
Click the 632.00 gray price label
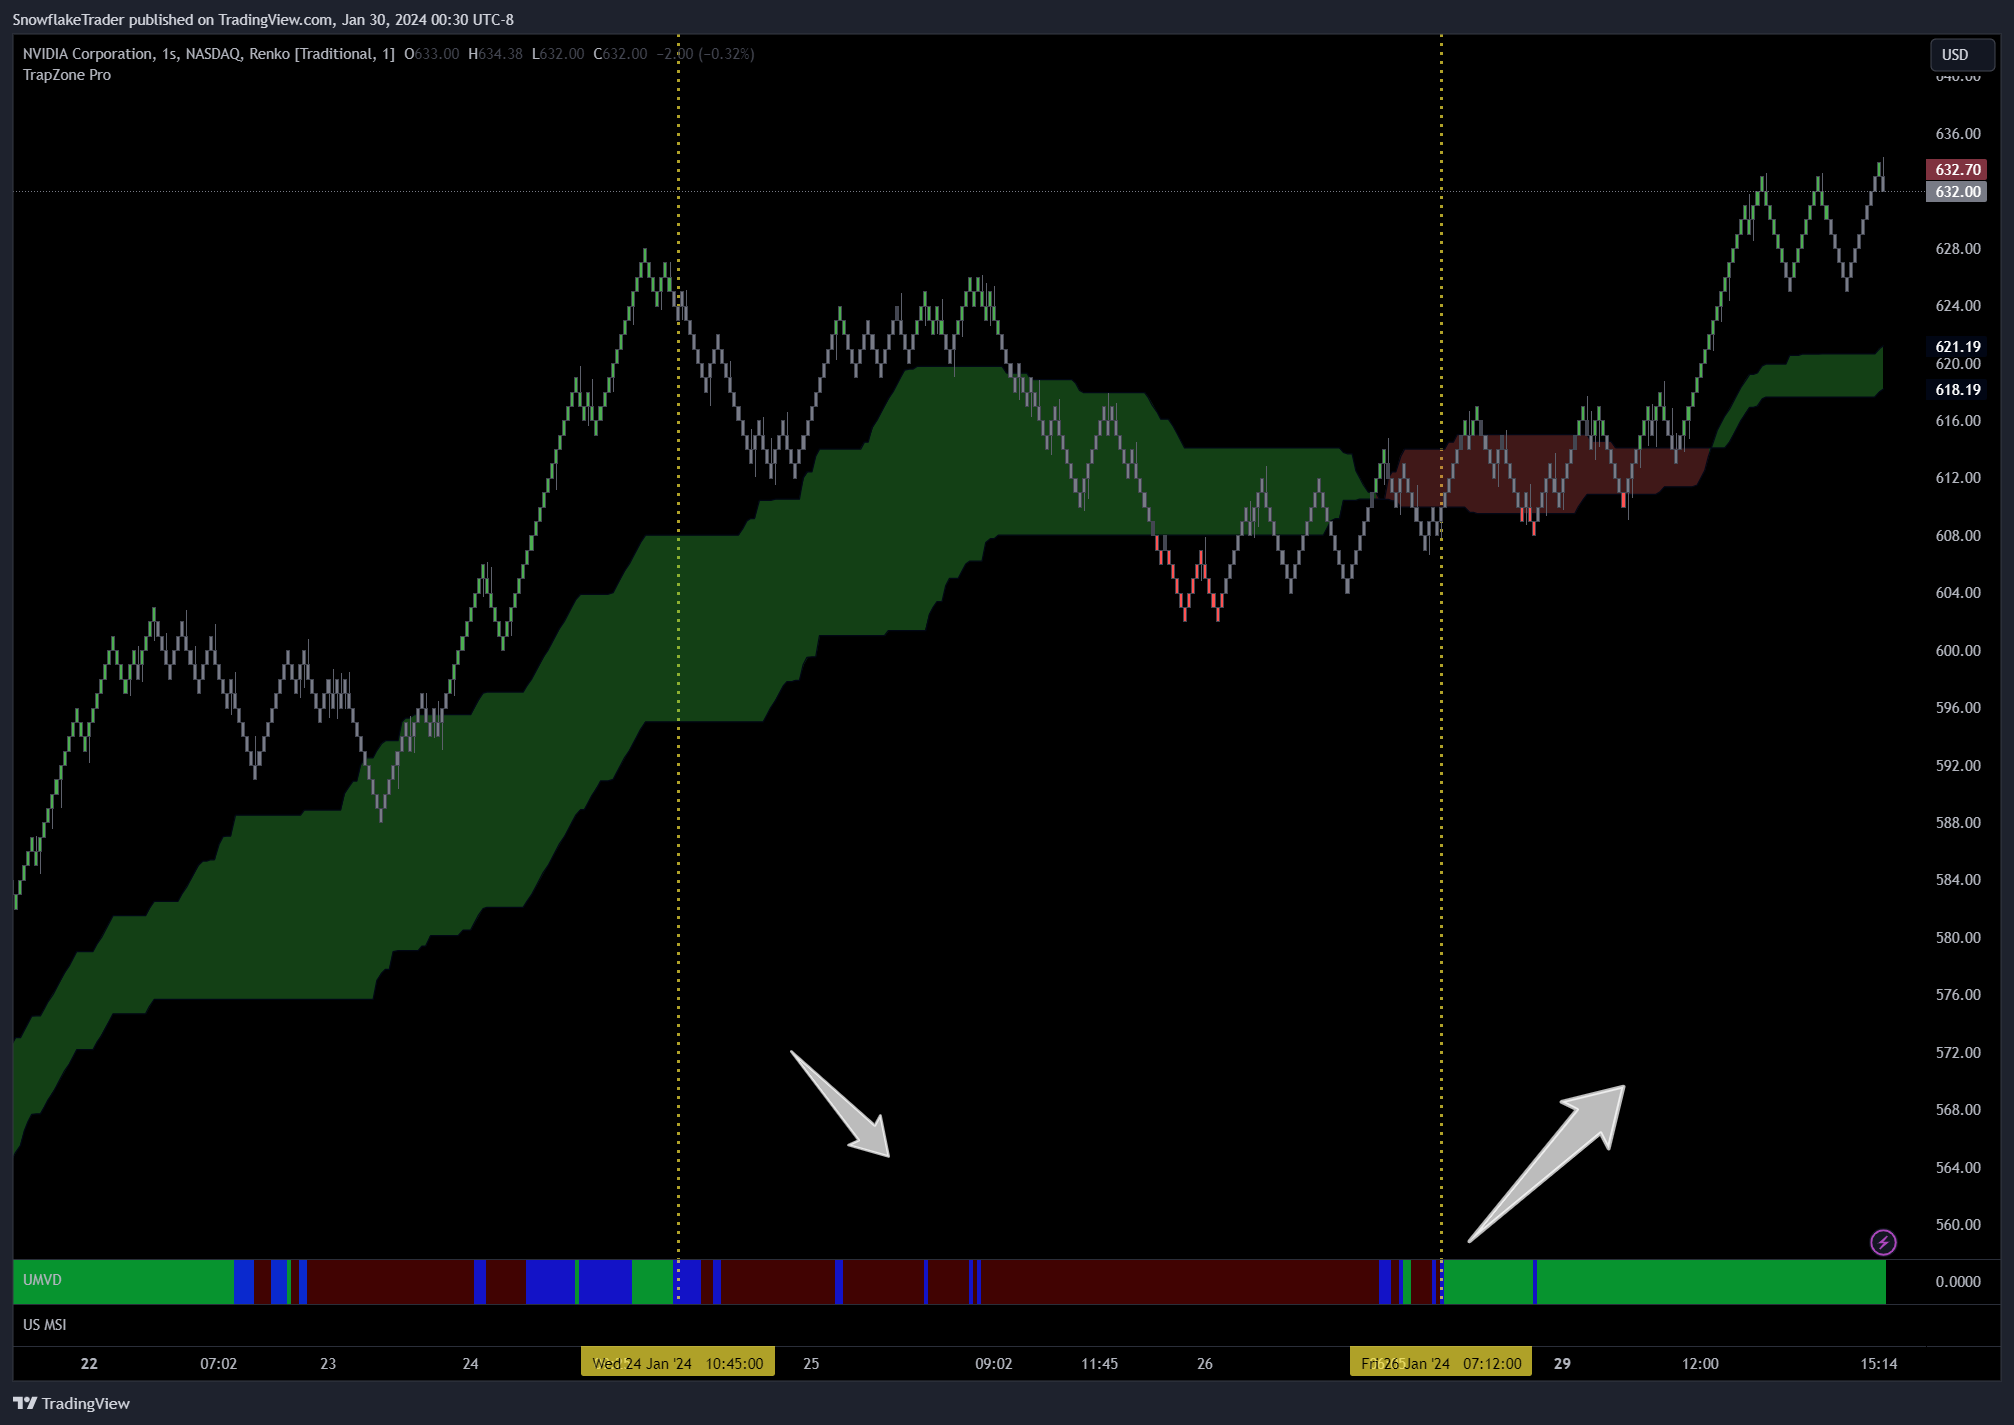click(1957, 192)
